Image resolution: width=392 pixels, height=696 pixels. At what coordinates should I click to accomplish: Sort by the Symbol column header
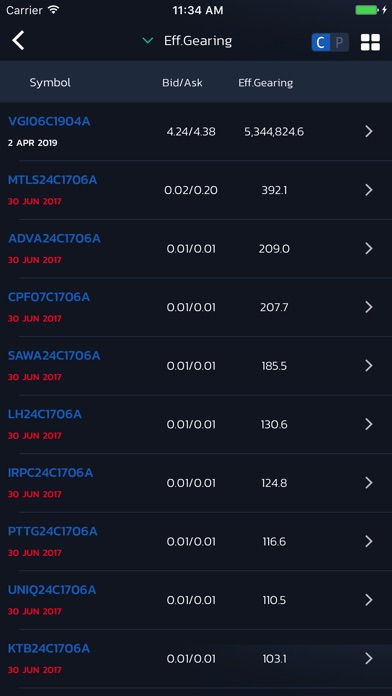coord(50,83)
